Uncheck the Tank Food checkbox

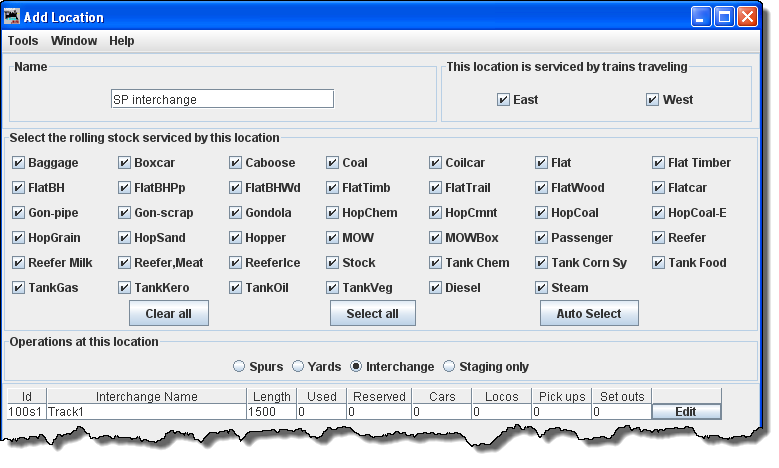pos(659,263)
